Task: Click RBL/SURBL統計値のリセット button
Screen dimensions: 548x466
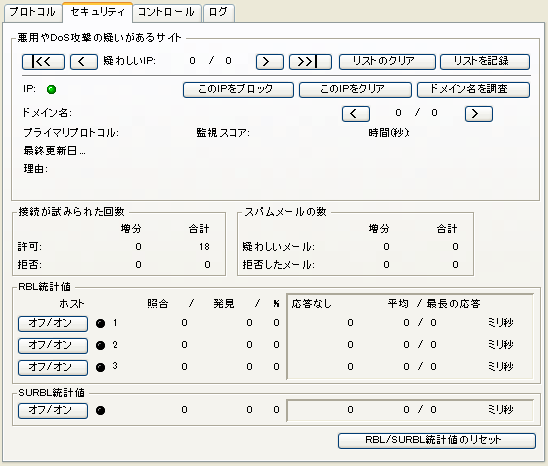Action: [x=437, y=441]
